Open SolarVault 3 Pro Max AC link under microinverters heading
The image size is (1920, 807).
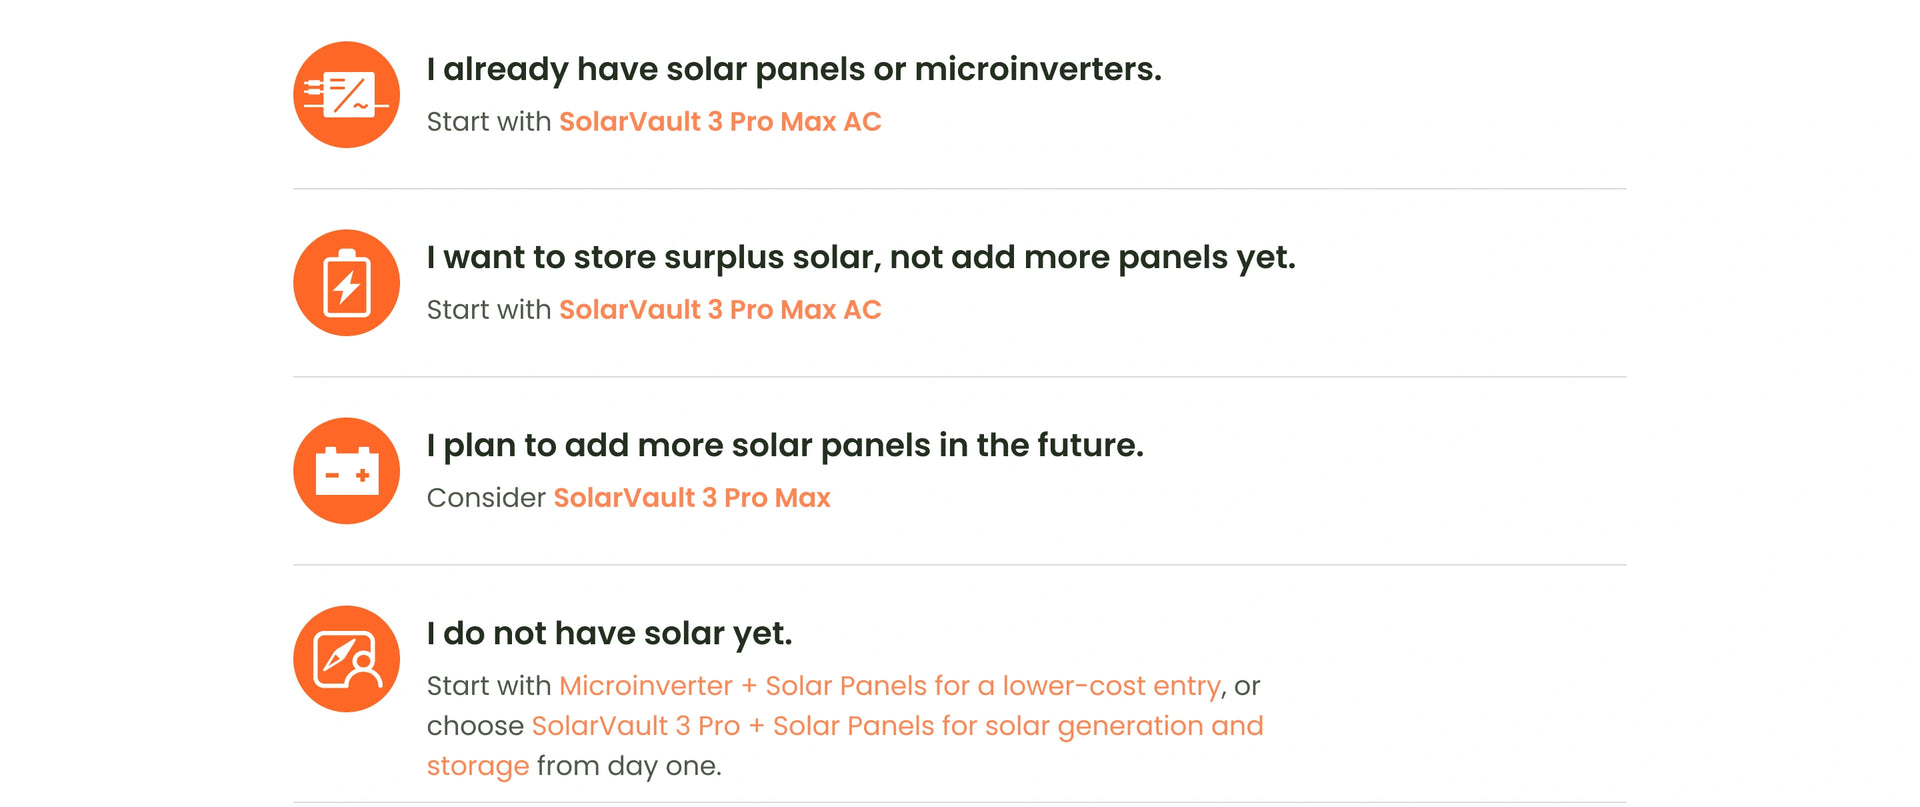pos(720,122)
